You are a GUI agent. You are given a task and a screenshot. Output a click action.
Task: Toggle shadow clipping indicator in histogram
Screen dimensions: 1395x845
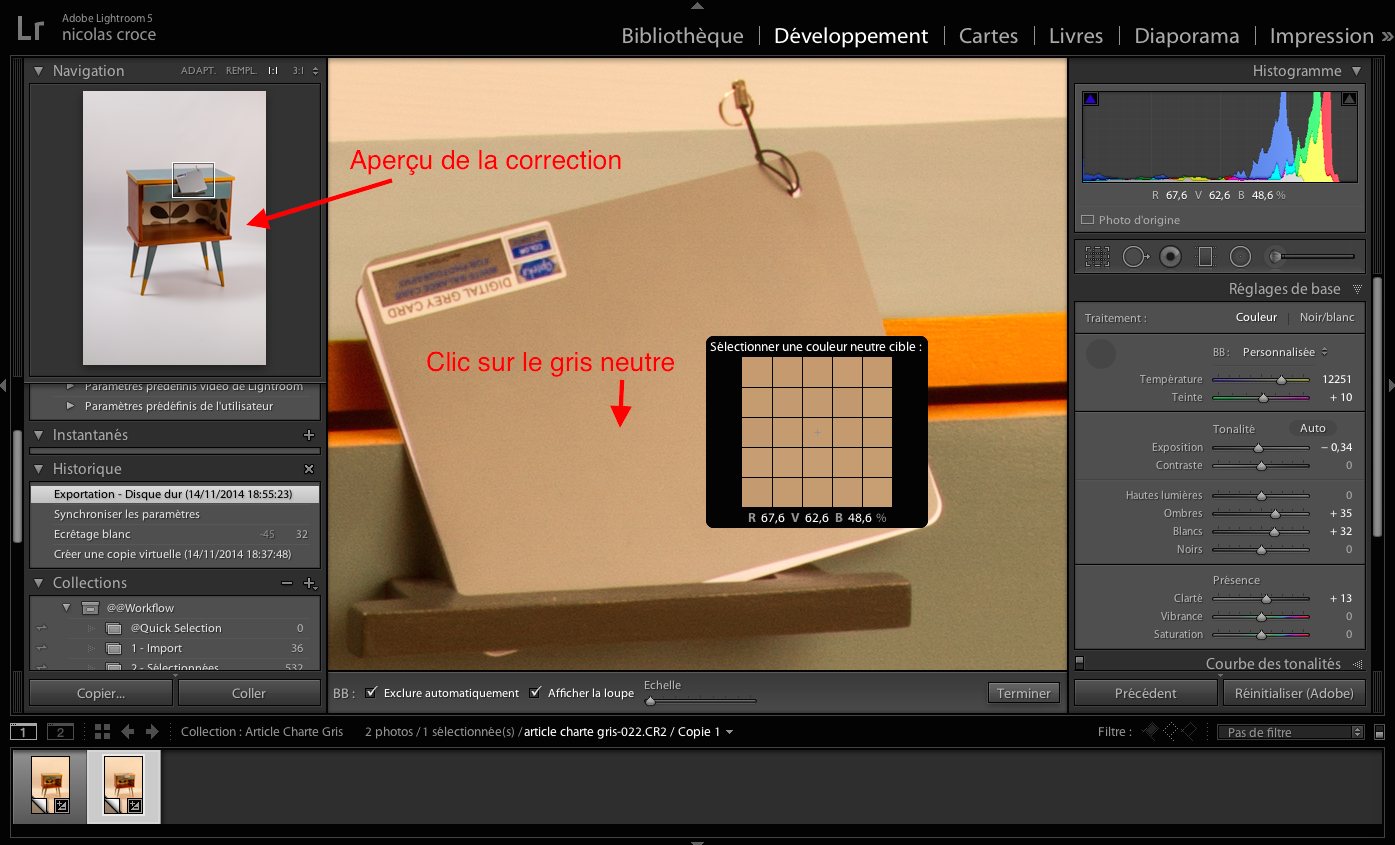(x=1091, y=98)
